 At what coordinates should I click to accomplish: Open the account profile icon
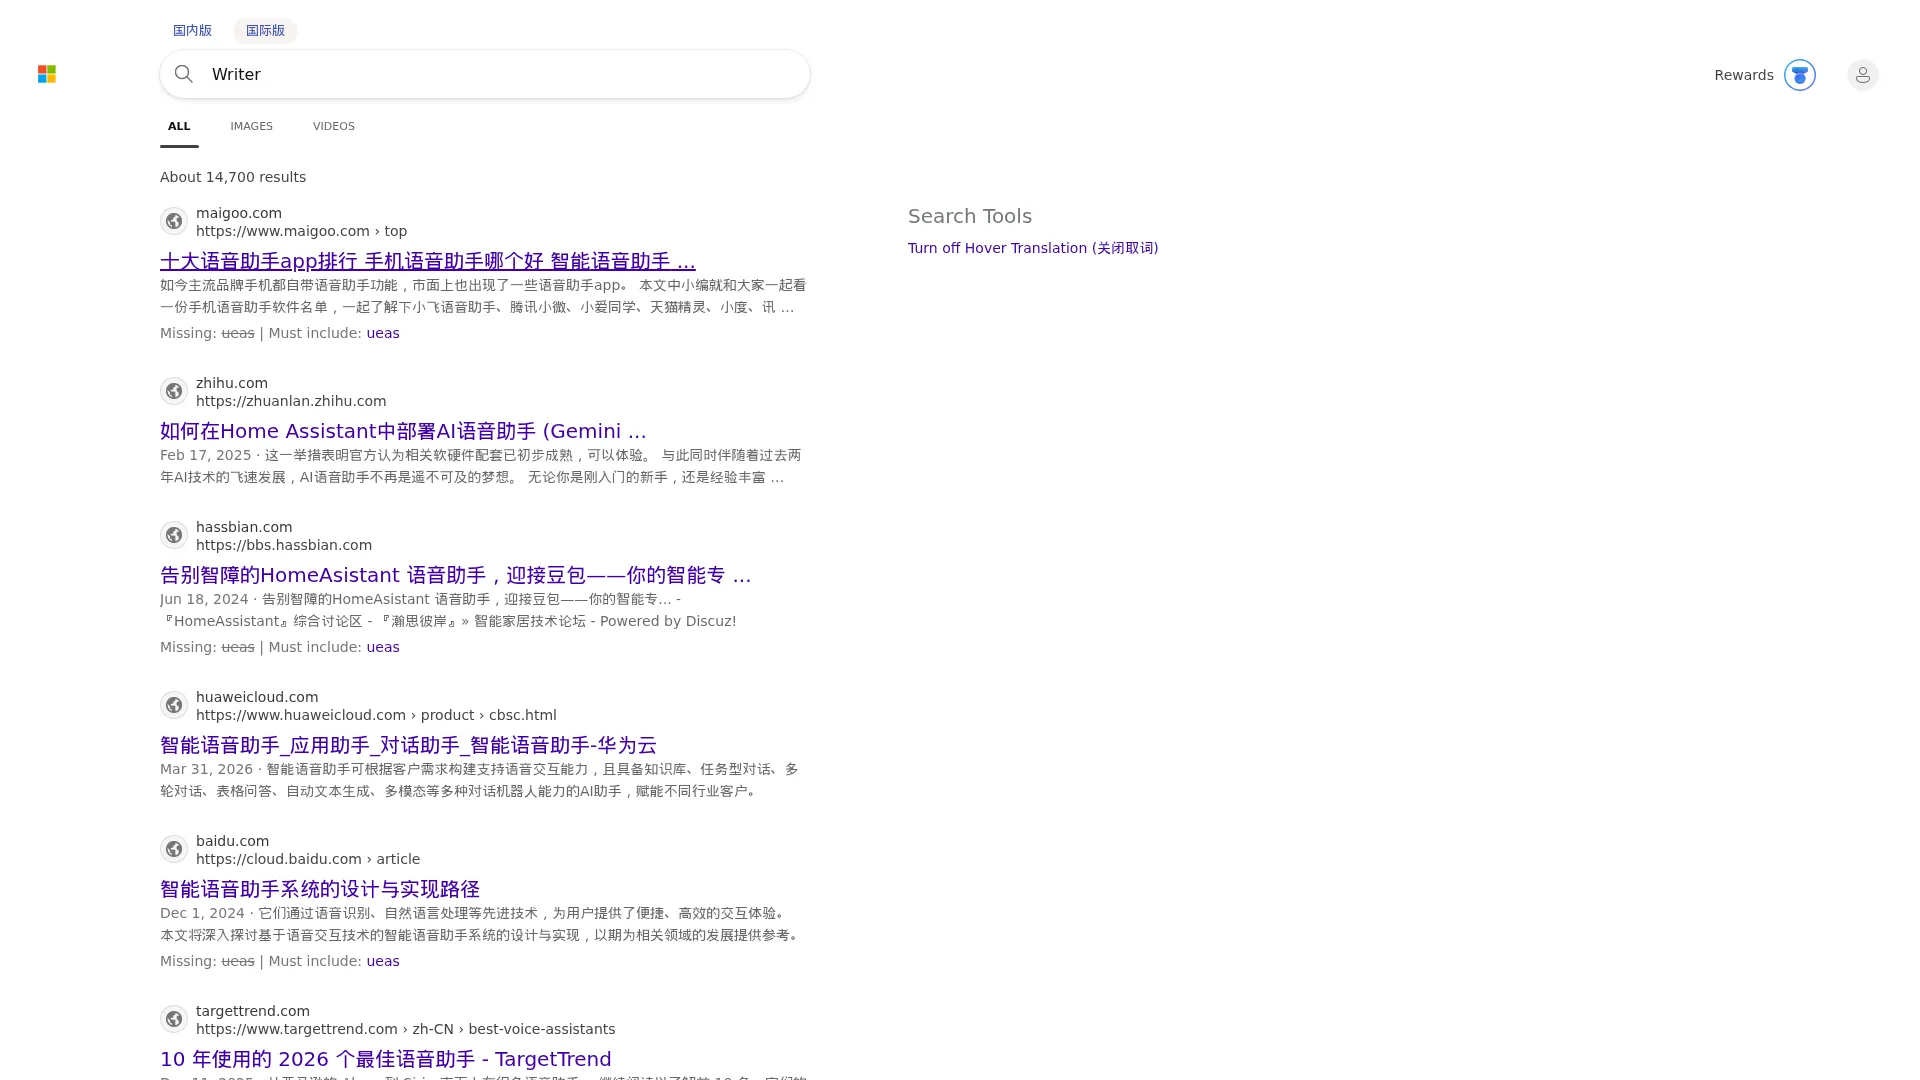1862,75
